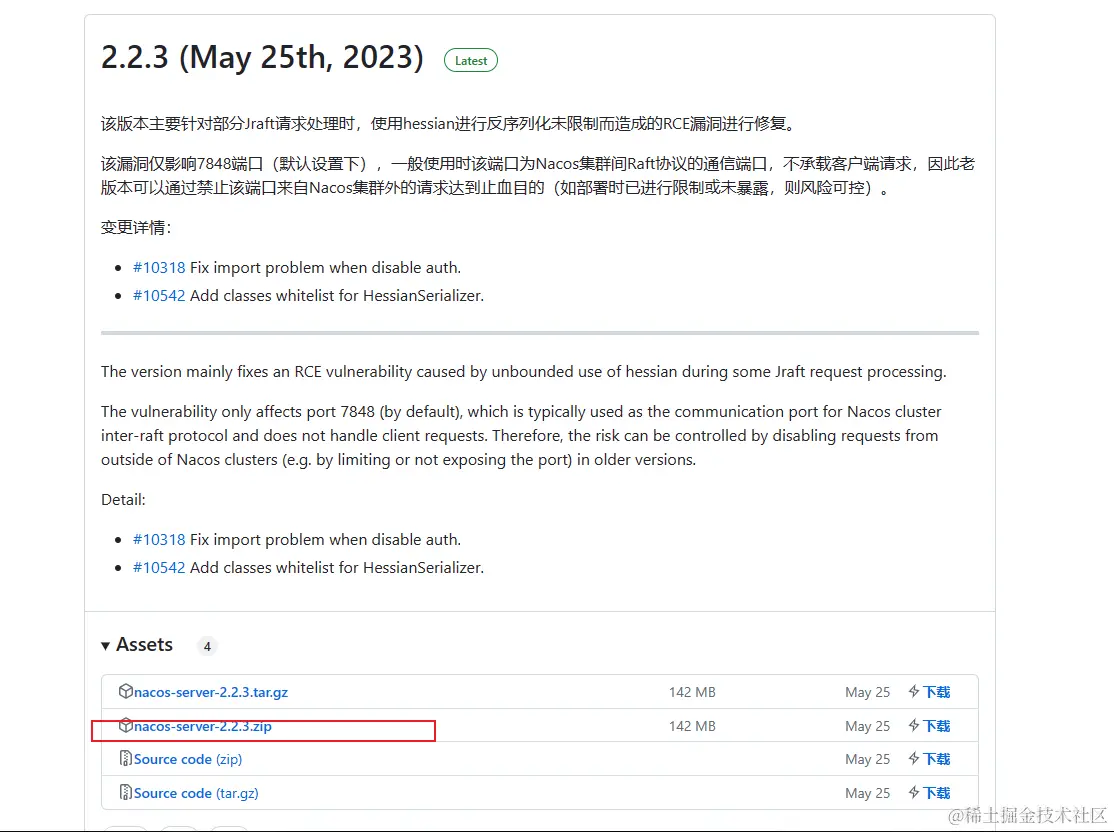1114x832 pixels.
Task: Click the 变更详情: label
Action: pyautogui.click(x=136, y=227)
